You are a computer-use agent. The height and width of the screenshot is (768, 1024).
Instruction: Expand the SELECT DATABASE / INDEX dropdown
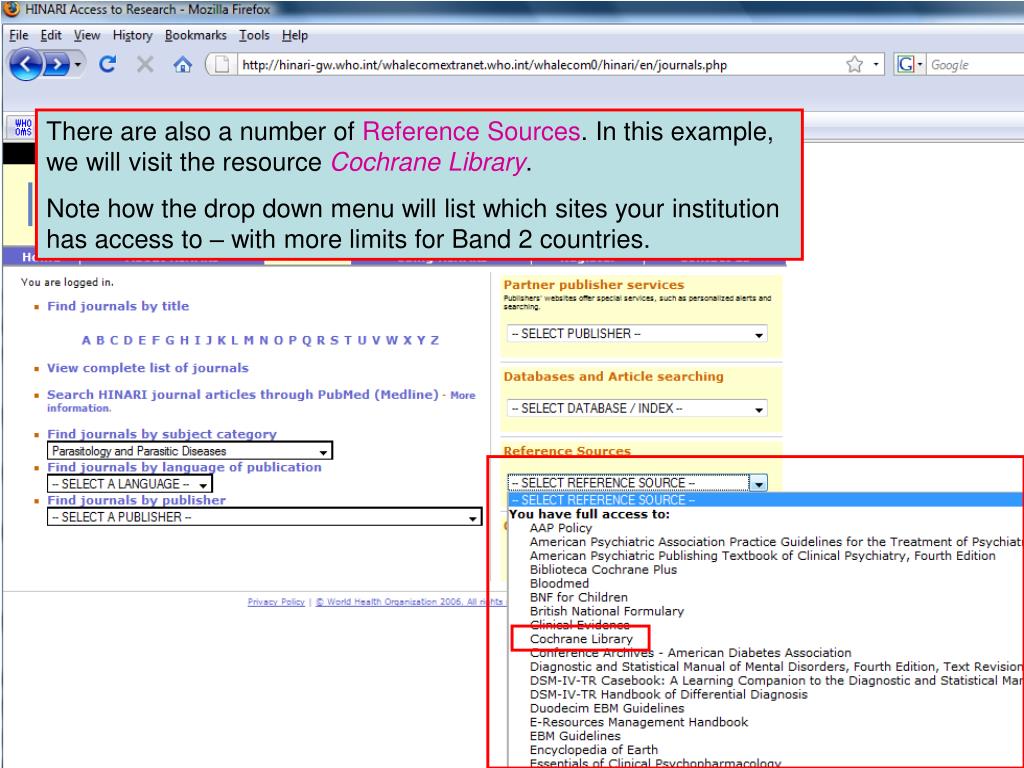[637, 408]
